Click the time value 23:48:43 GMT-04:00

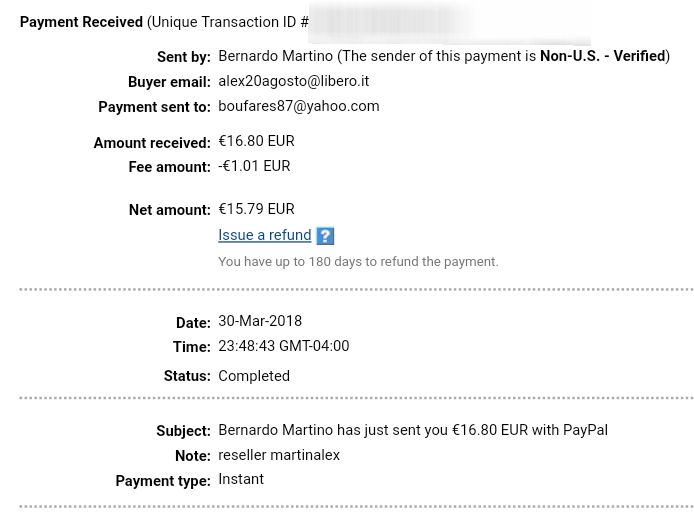tap(284, 346)
